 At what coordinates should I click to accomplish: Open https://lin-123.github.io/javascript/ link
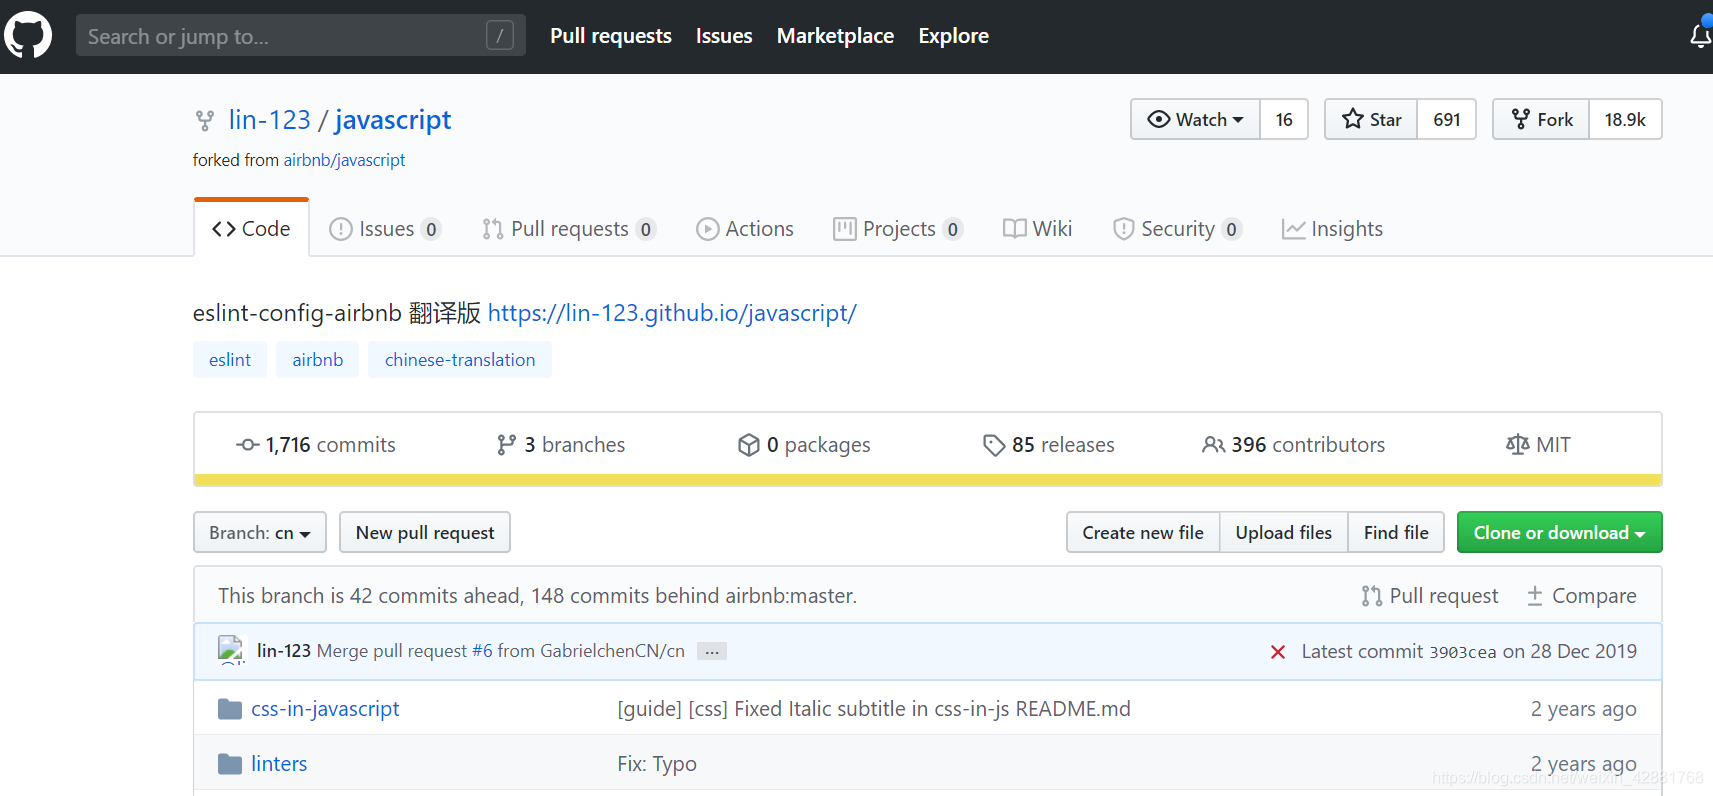pos(672,313)
